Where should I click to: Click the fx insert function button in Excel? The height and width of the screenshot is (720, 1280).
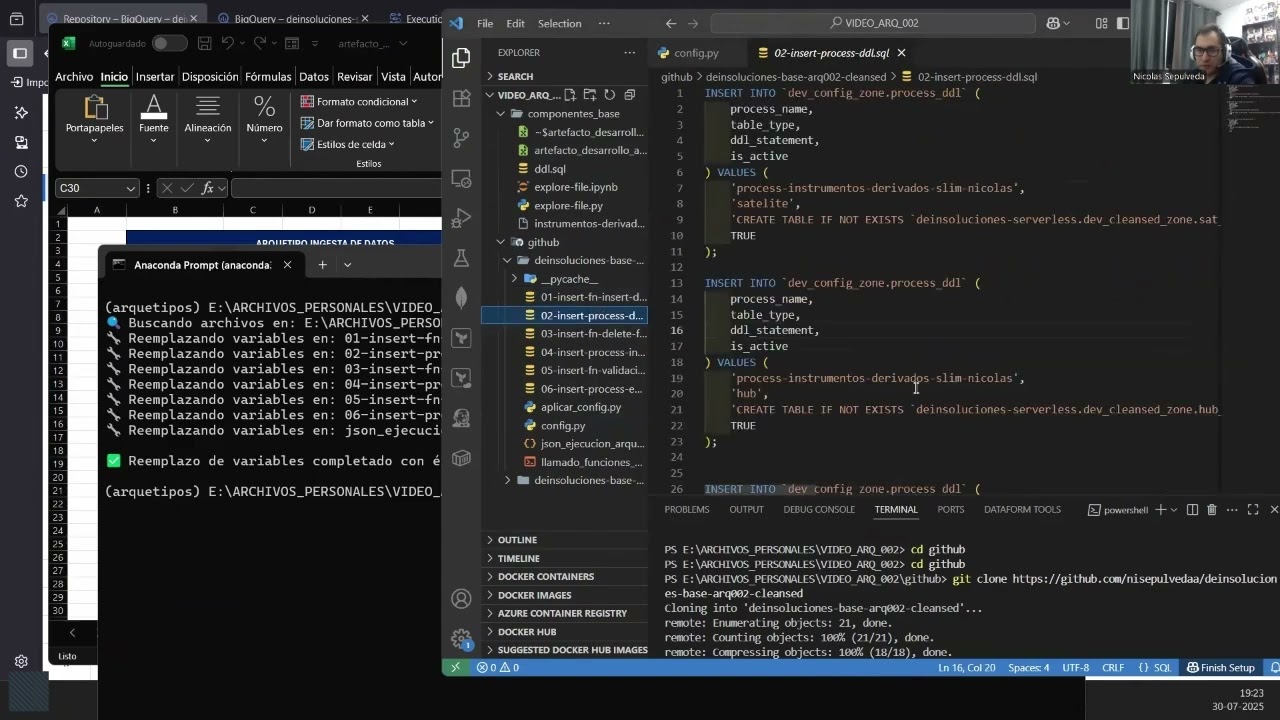[x=208, y=188]
